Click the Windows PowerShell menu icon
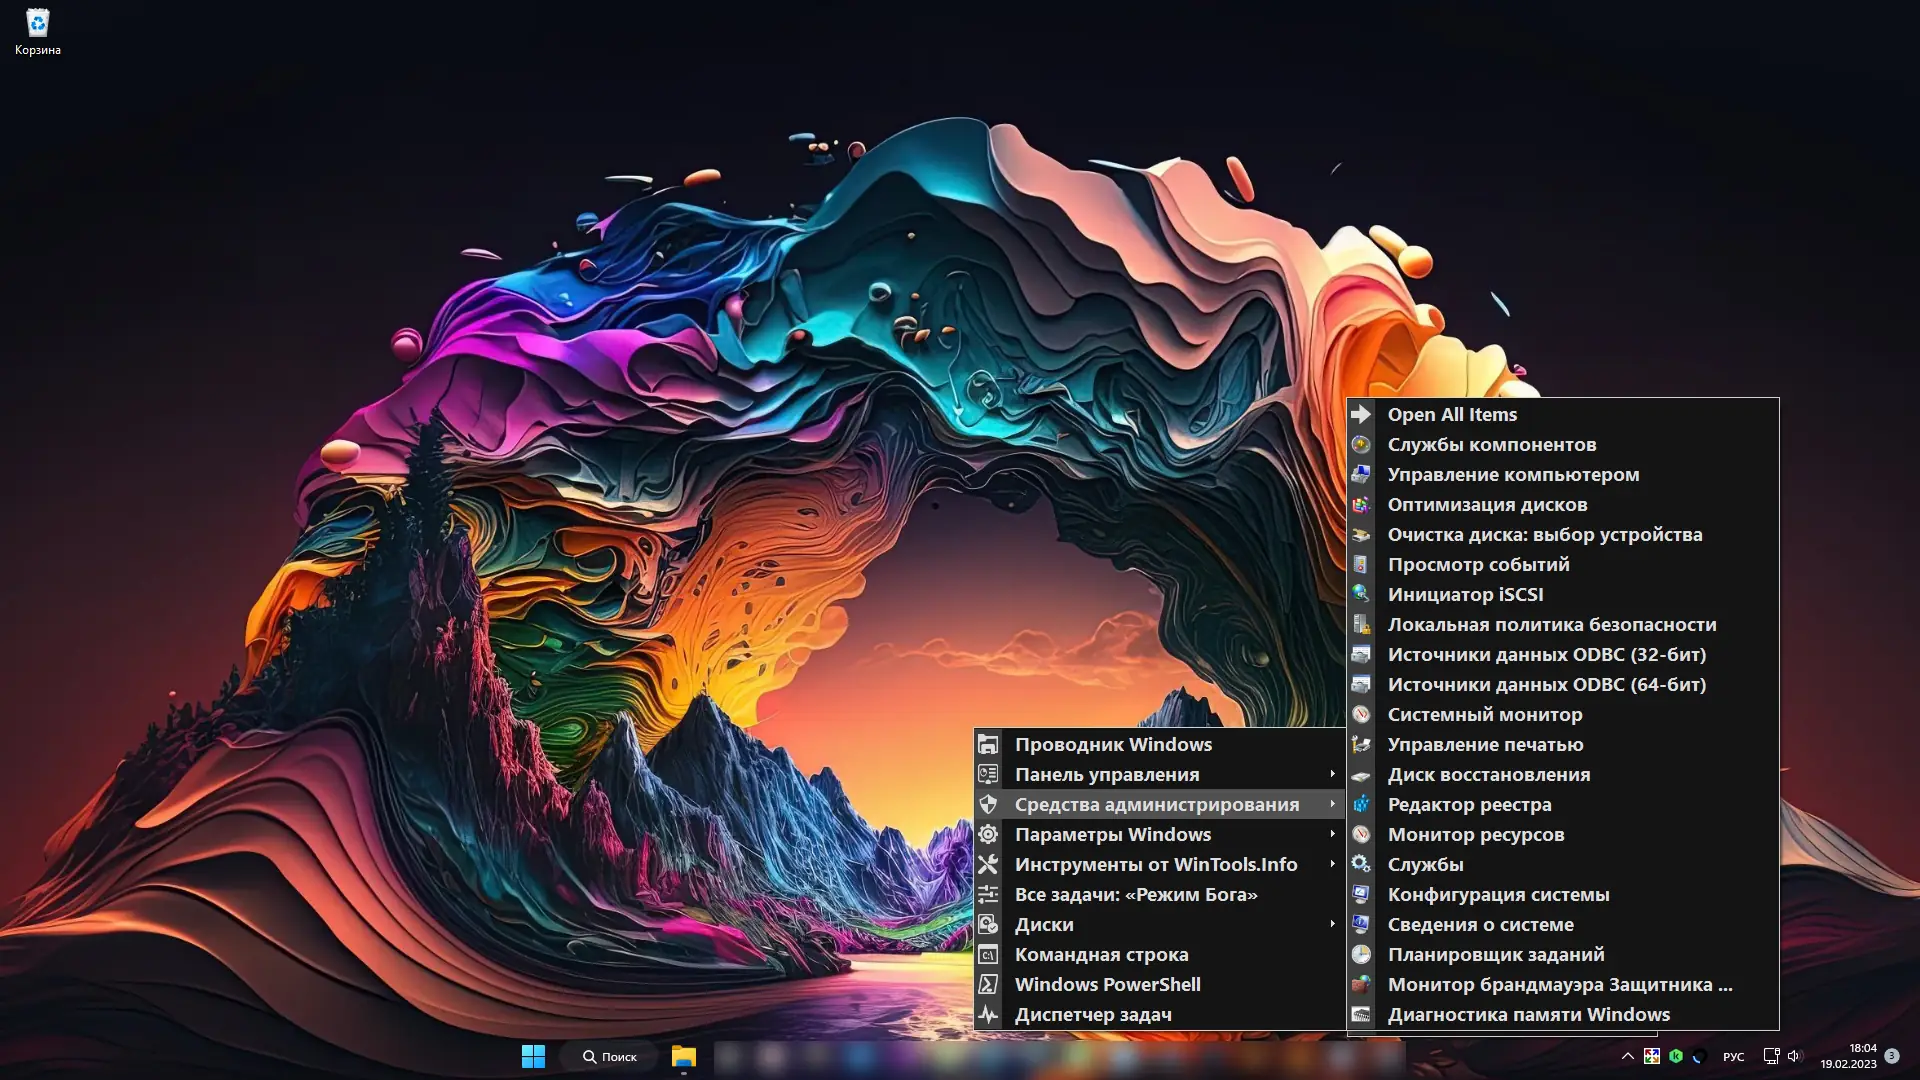This screenshot has height=1080, width=1920. (x=988, y=984)
